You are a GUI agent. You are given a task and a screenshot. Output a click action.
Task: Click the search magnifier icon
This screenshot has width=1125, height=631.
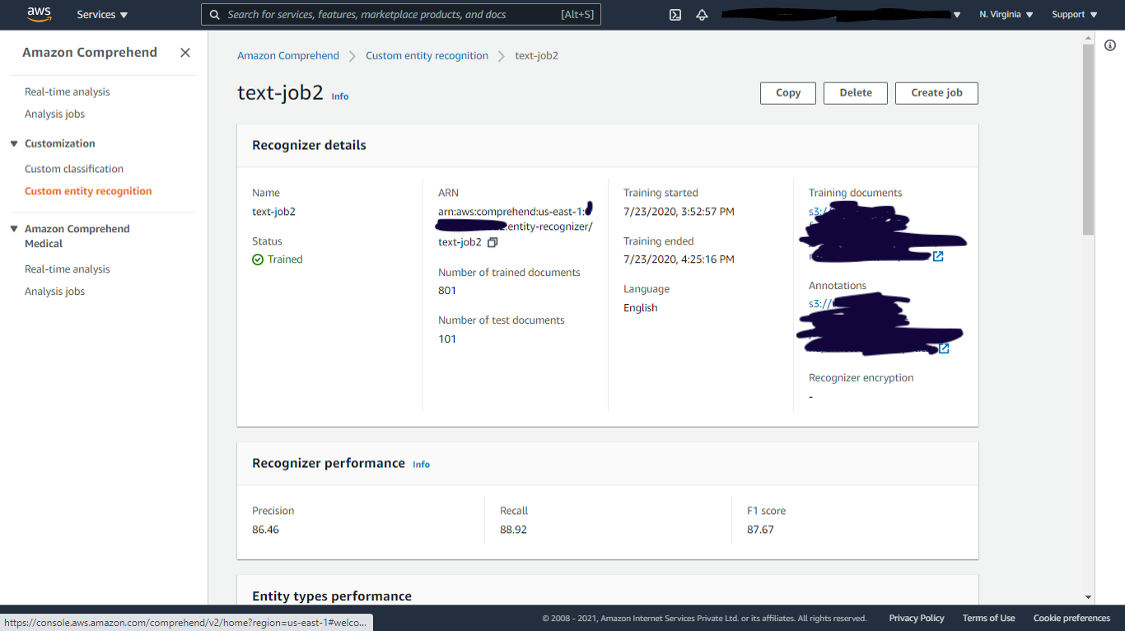215,14
